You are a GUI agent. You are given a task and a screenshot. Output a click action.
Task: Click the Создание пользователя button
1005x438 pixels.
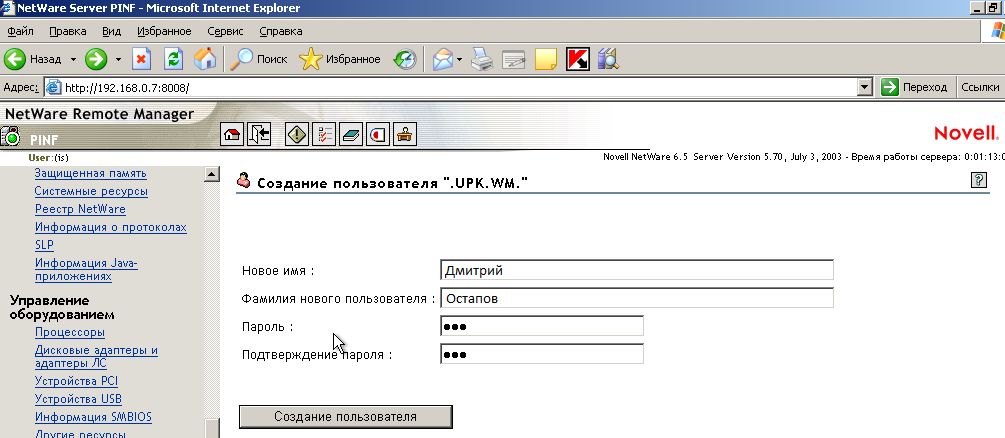[x=345, y=417]
